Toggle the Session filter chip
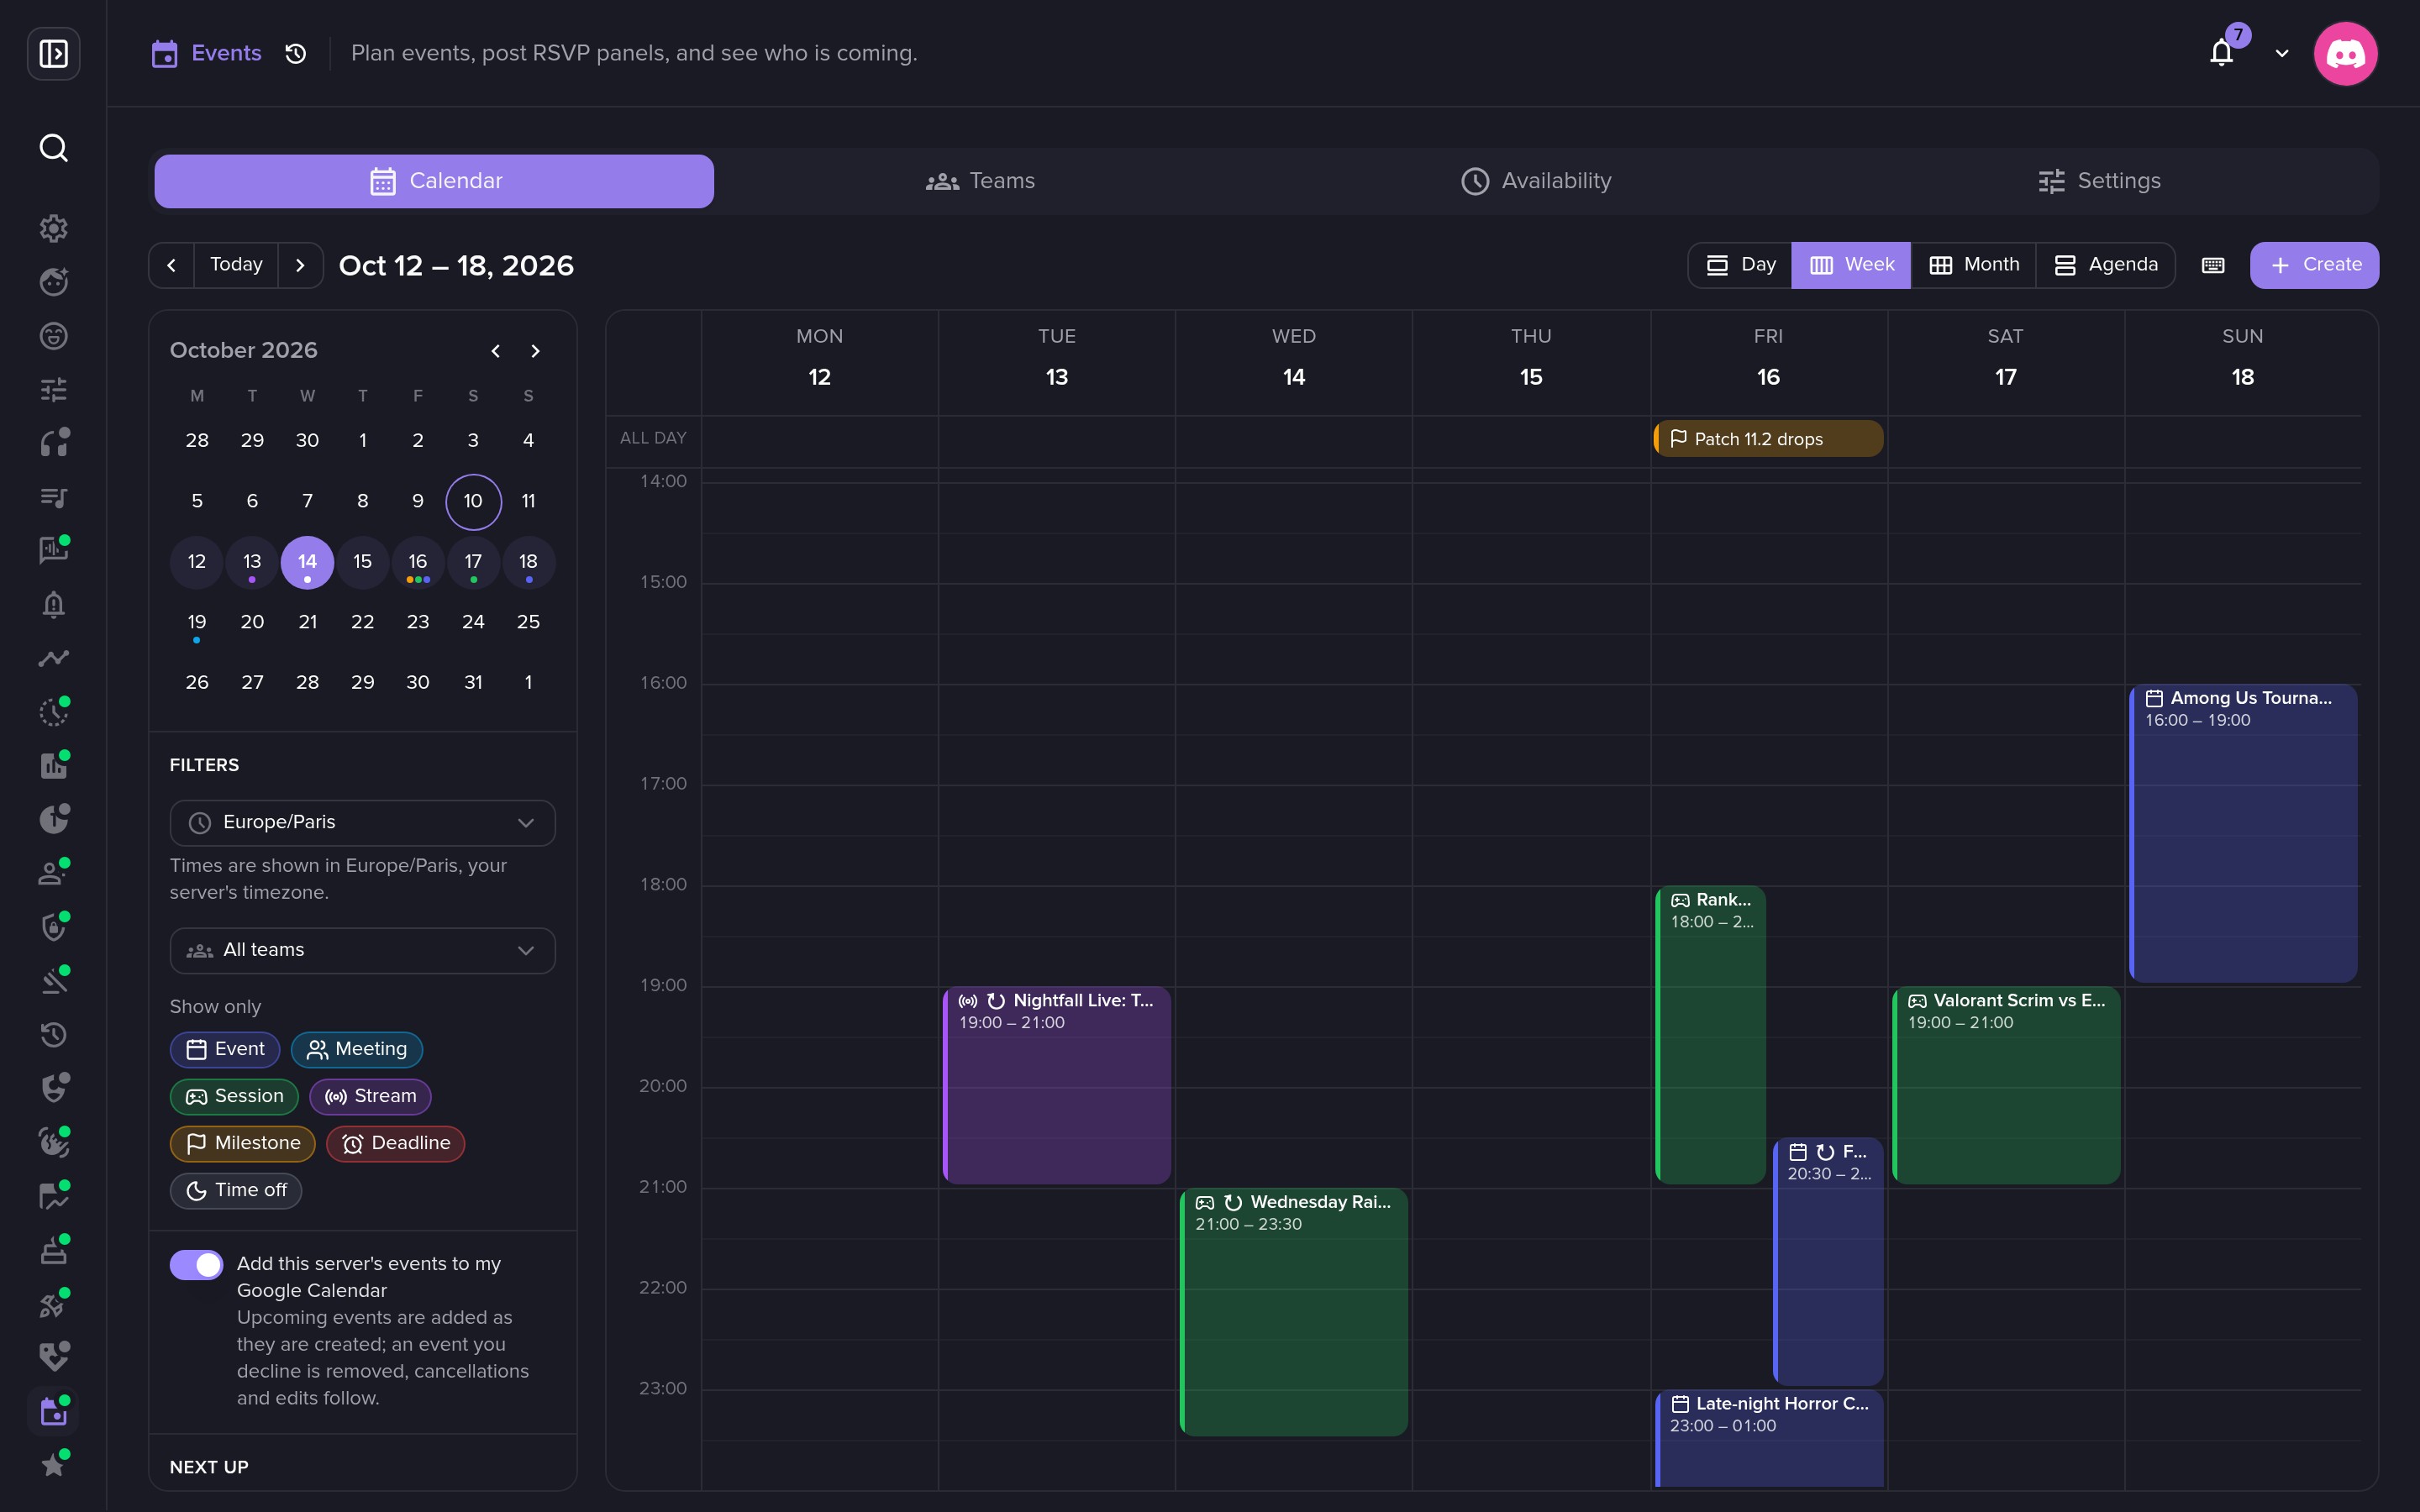This screenshot has width=2420, height=1512. click(x=234, y=1096)
